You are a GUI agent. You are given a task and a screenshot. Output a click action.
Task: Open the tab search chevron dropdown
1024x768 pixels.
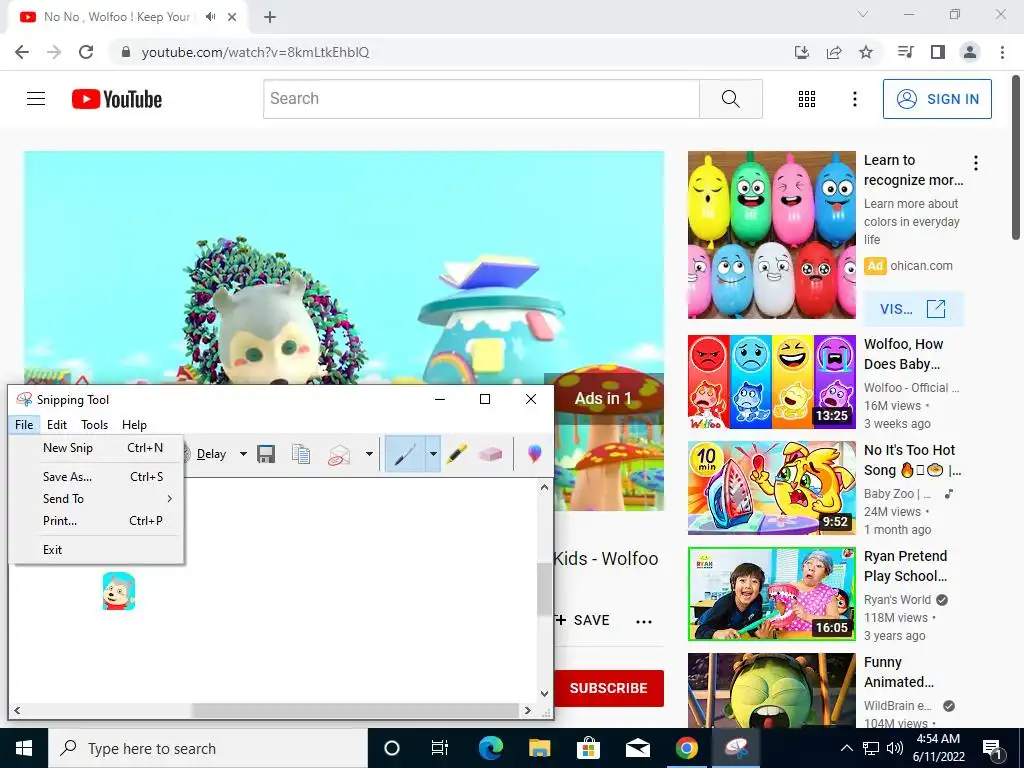click(863, 14)
